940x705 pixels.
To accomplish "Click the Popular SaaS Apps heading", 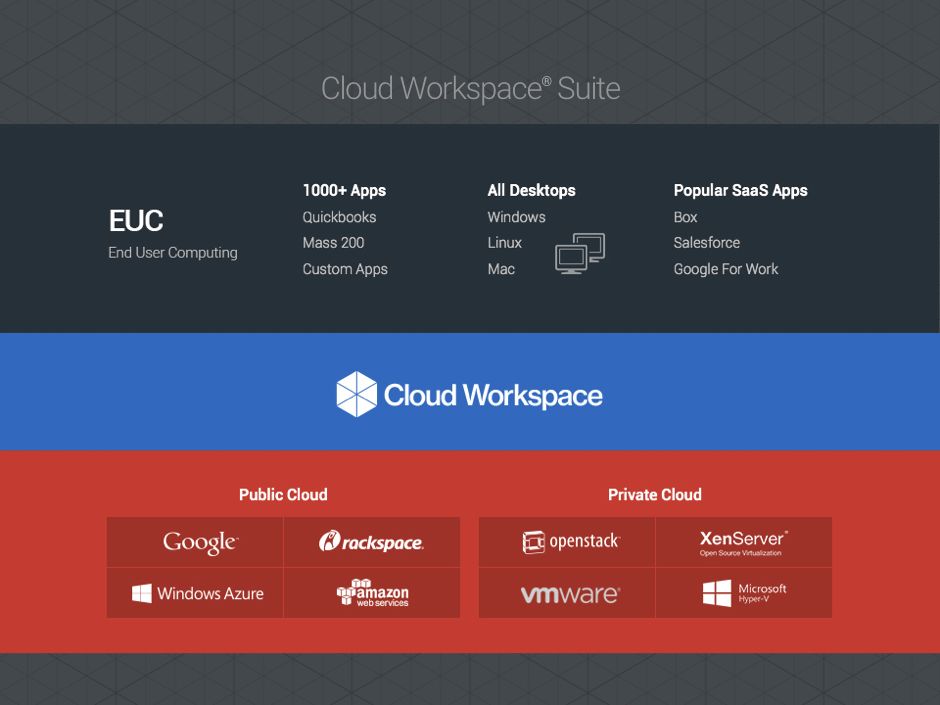I will [740, 191].
